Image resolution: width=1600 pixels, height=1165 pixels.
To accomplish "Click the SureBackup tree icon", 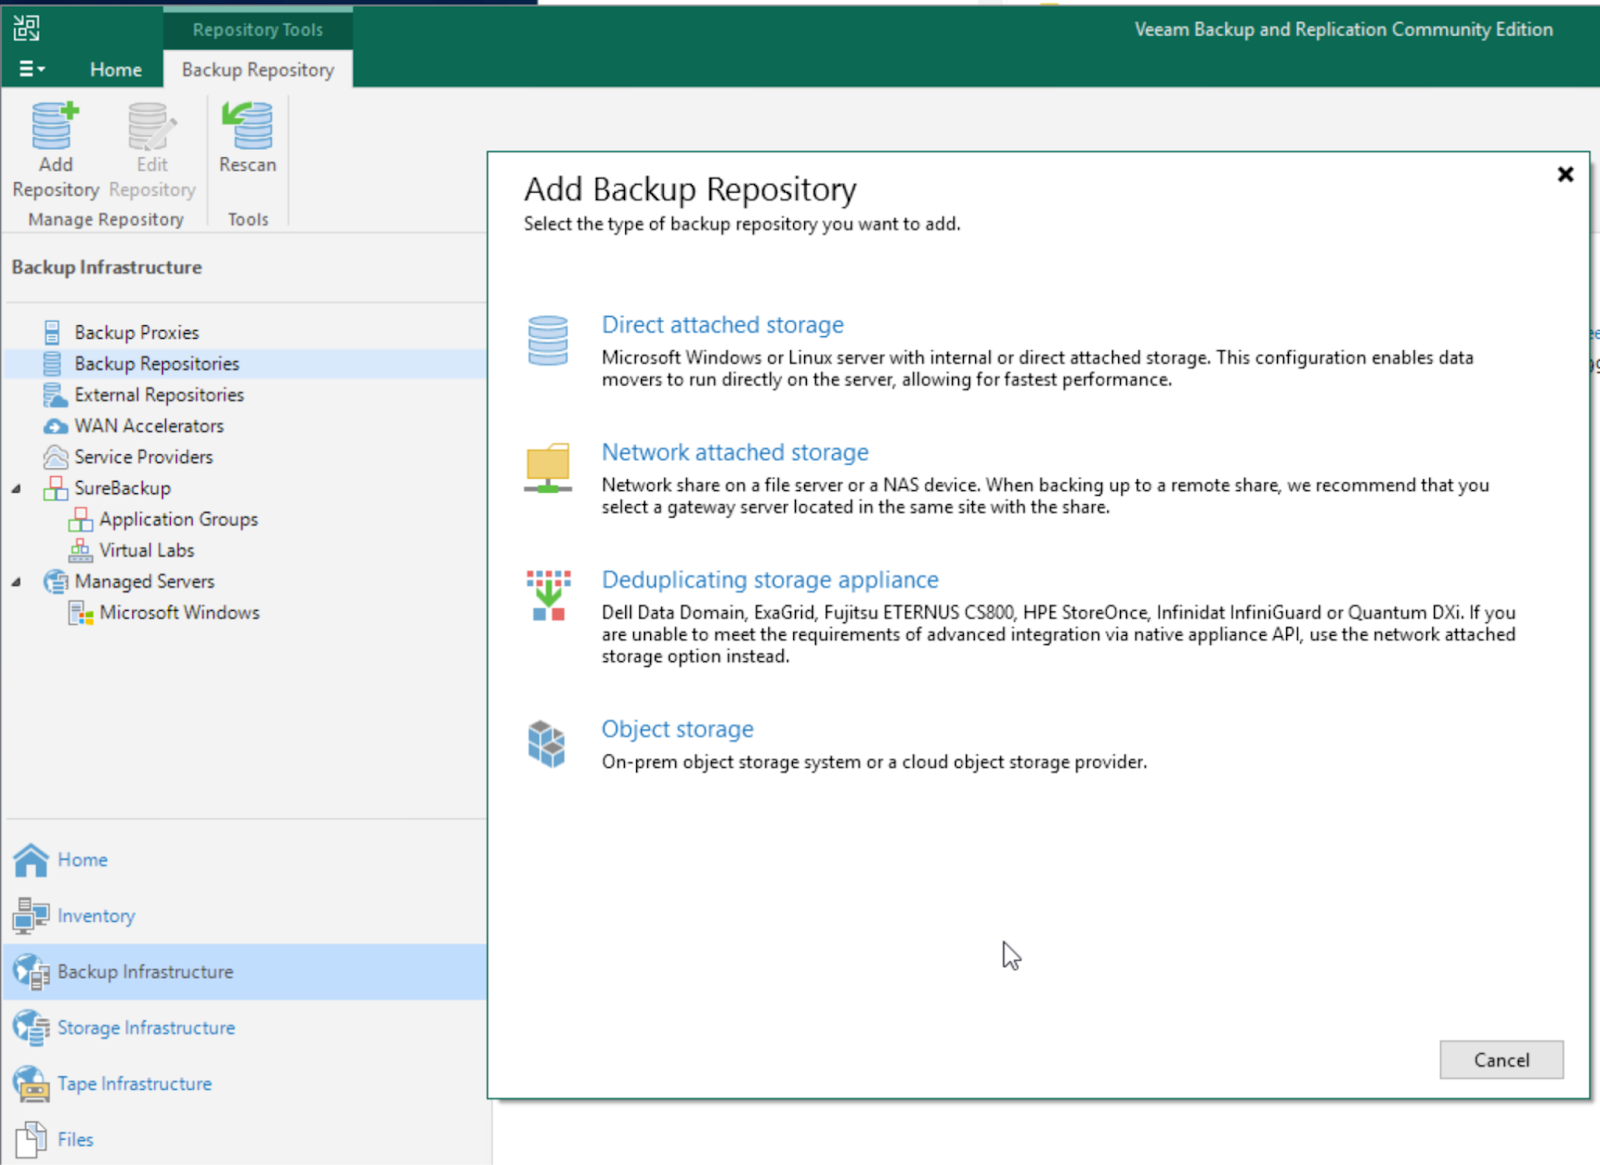I will (x=56, y=488).
